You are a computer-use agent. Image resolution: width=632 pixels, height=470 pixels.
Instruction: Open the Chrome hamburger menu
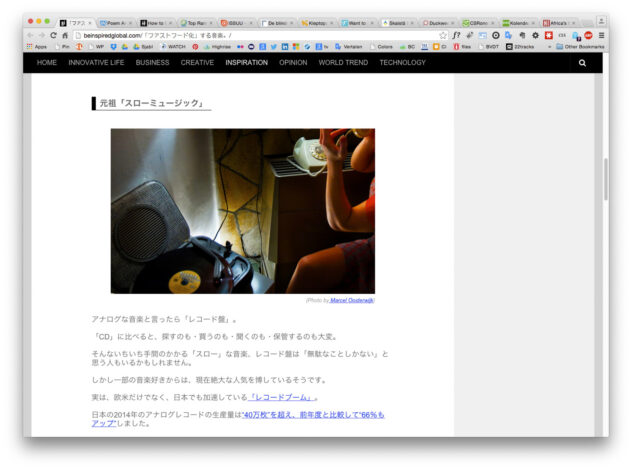(601, 35)
